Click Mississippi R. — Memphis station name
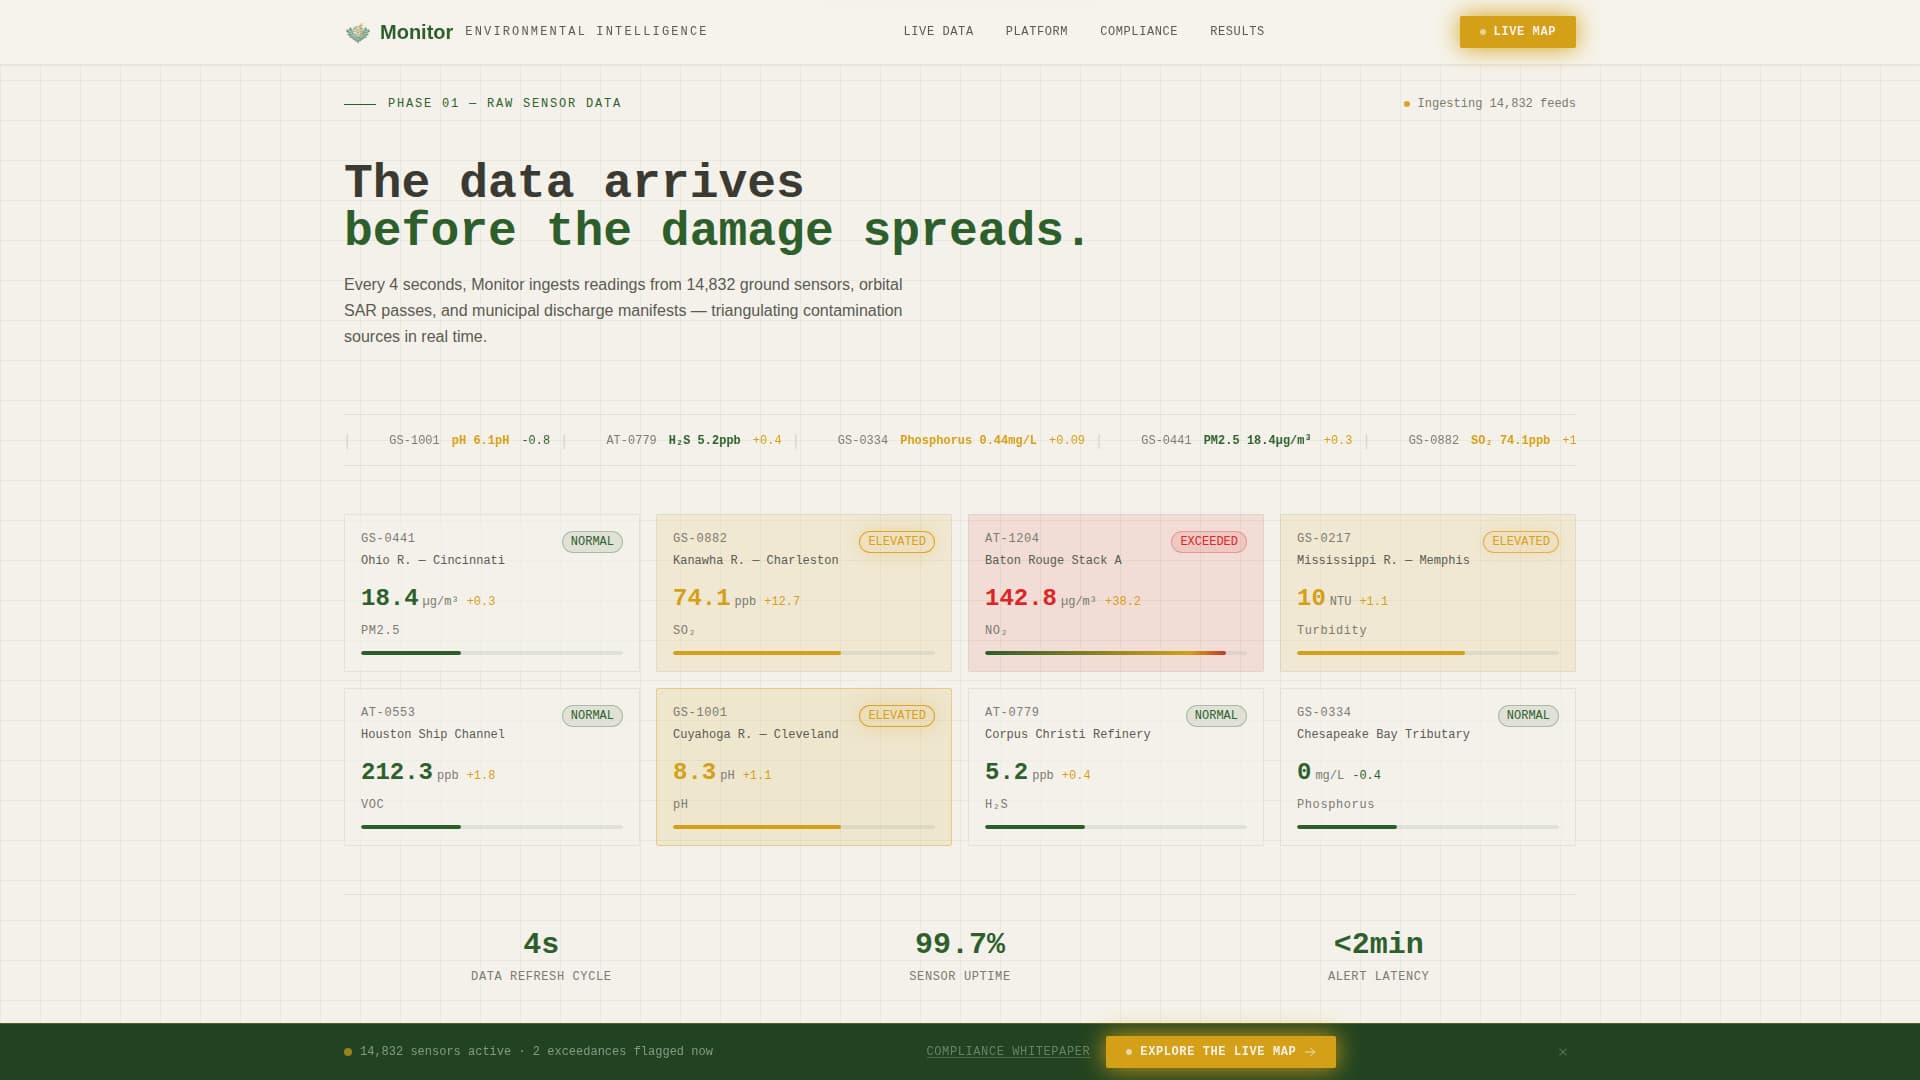The image size is (1920, 1080). click(1383, 561)
